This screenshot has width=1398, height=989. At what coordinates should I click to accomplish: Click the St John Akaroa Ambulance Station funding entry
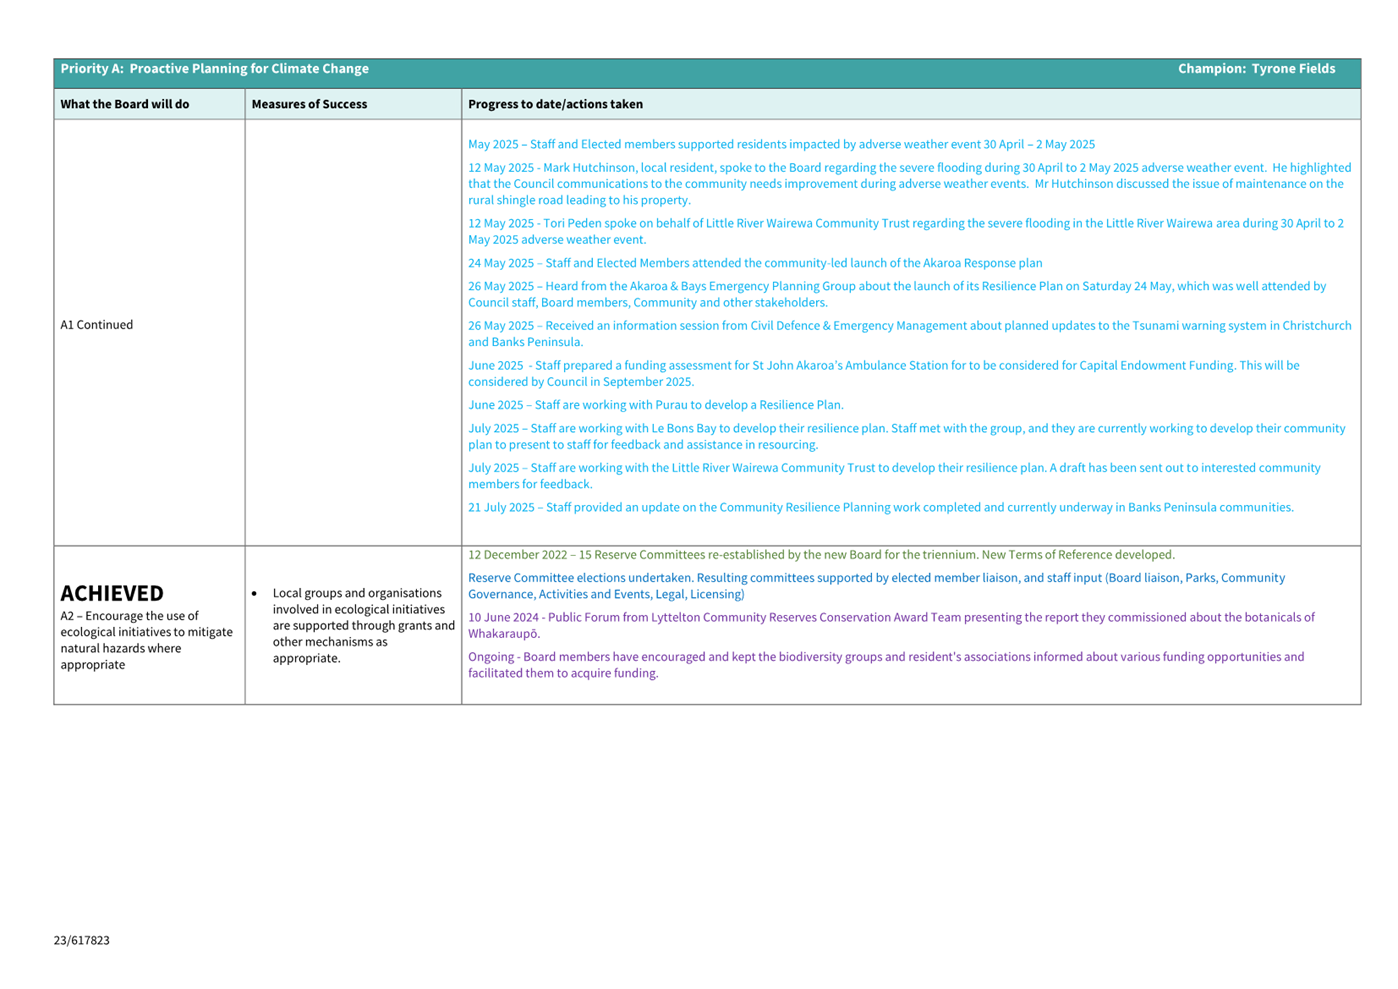883,373
